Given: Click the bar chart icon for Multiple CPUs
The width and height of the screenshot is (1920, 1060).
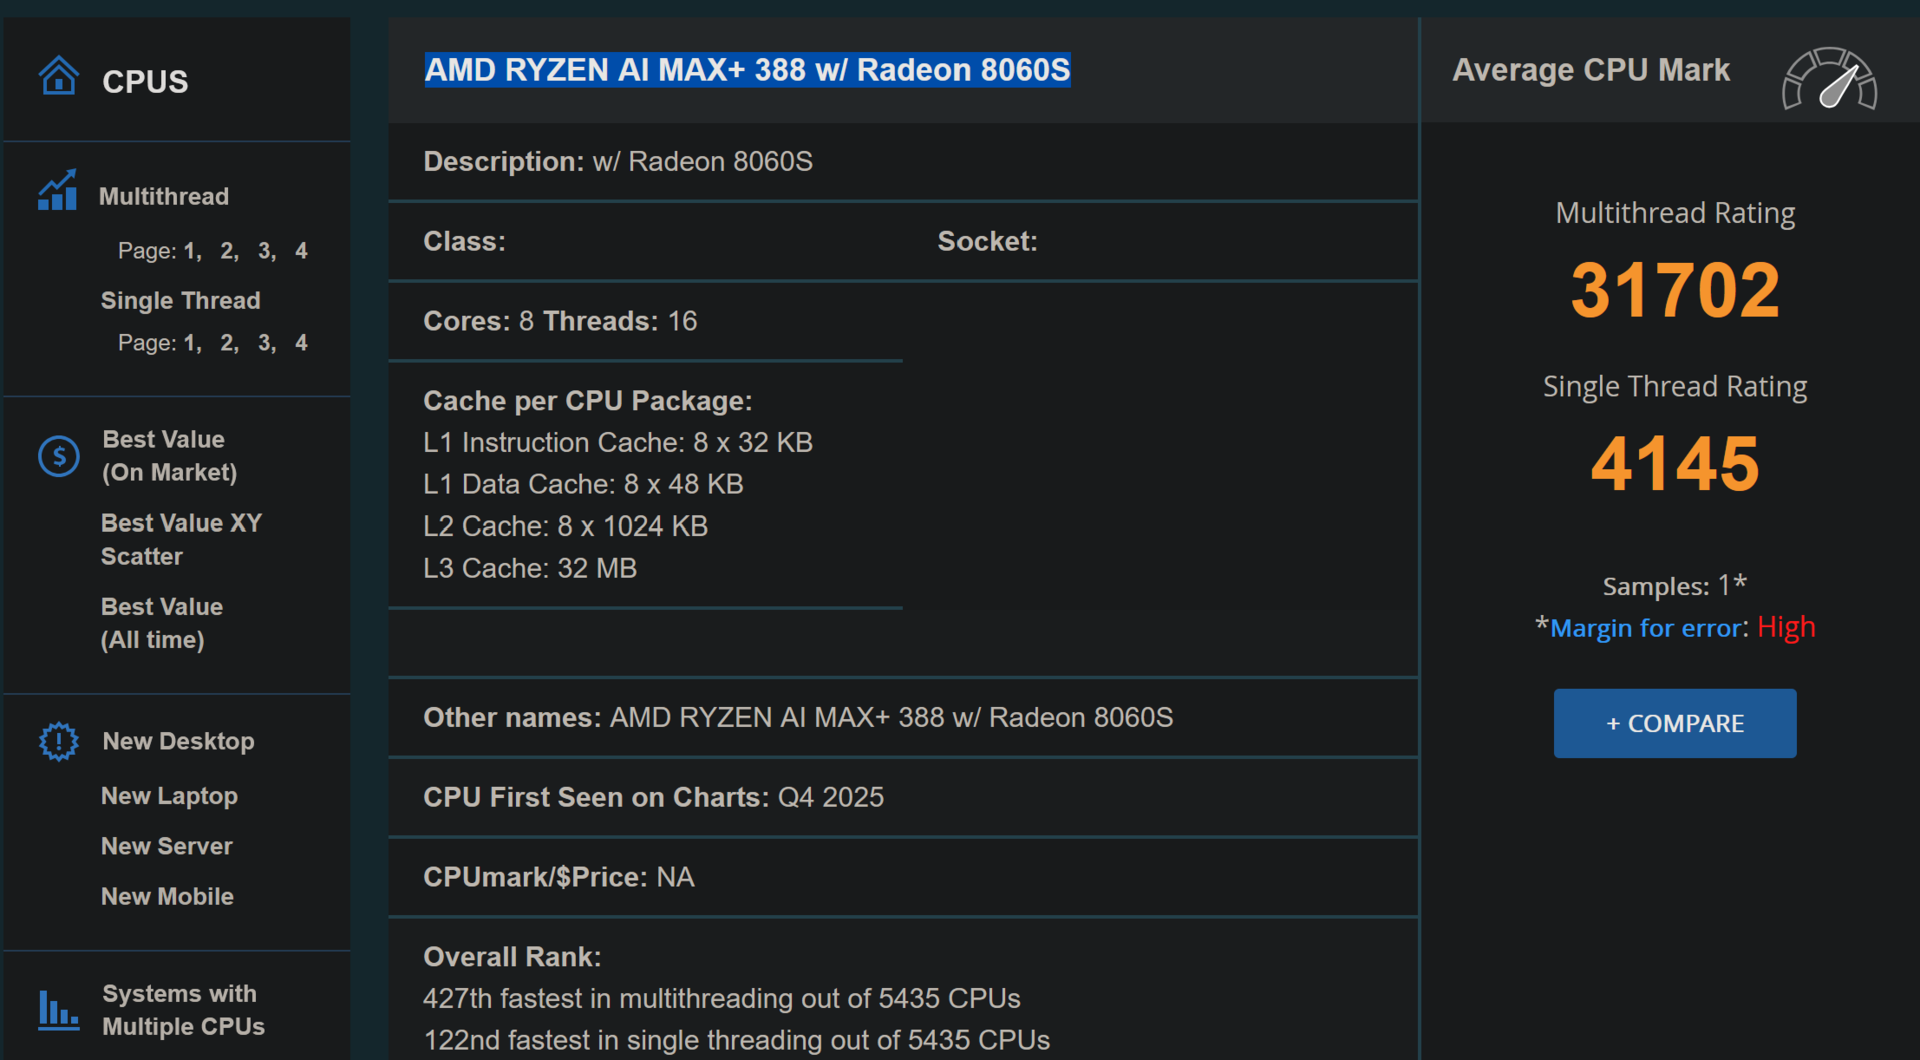Looking at the screenshot, I should click(58, 1009).
